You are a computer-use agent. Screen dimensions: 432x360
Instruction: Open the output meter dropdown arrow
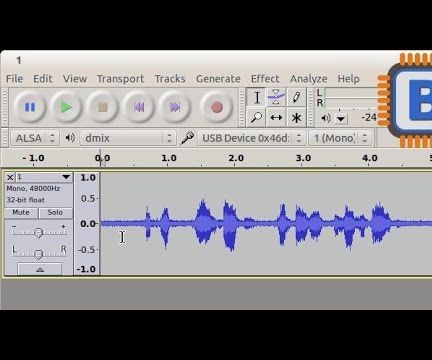pyautogui.click(x=341, y=119)
